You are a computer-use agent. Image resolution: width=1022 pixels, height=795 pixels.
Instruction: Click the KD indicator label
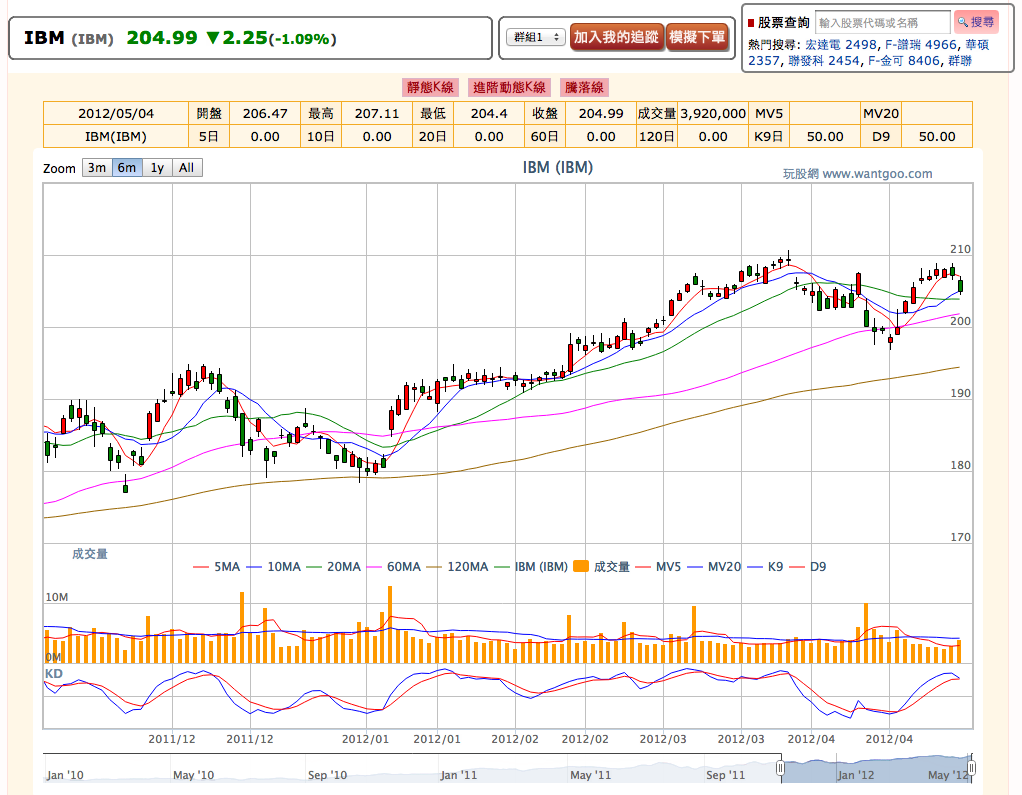point(53,674)
